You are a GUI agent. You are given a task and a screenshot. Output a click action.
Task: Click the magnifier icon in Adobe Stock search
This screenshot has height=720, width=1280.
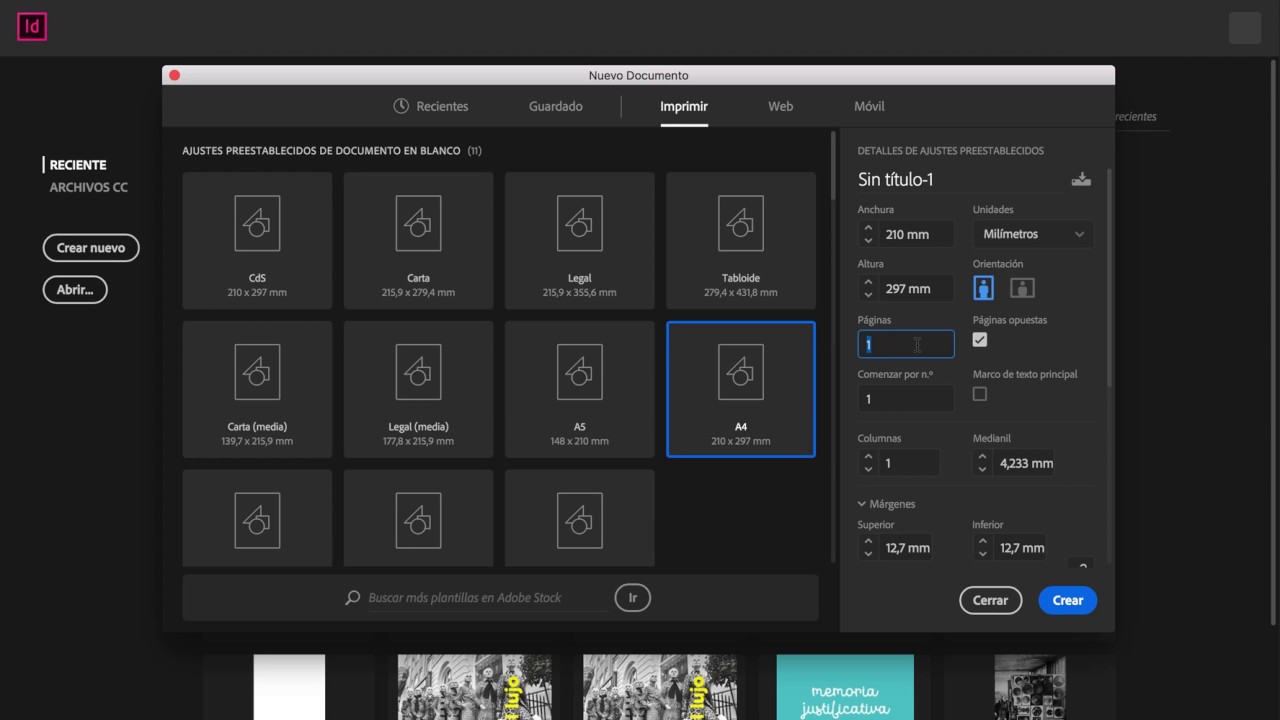pos(352,598)
